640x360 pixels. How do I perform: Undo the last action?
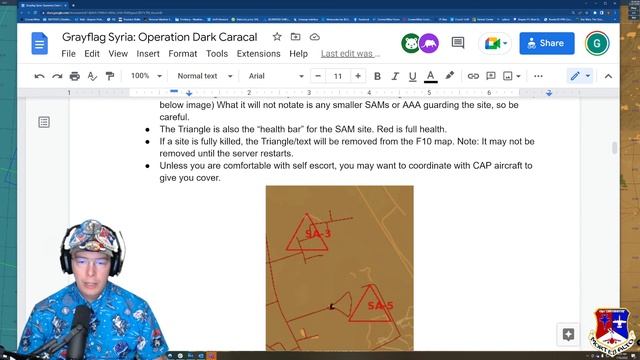[x=39, y=76]
